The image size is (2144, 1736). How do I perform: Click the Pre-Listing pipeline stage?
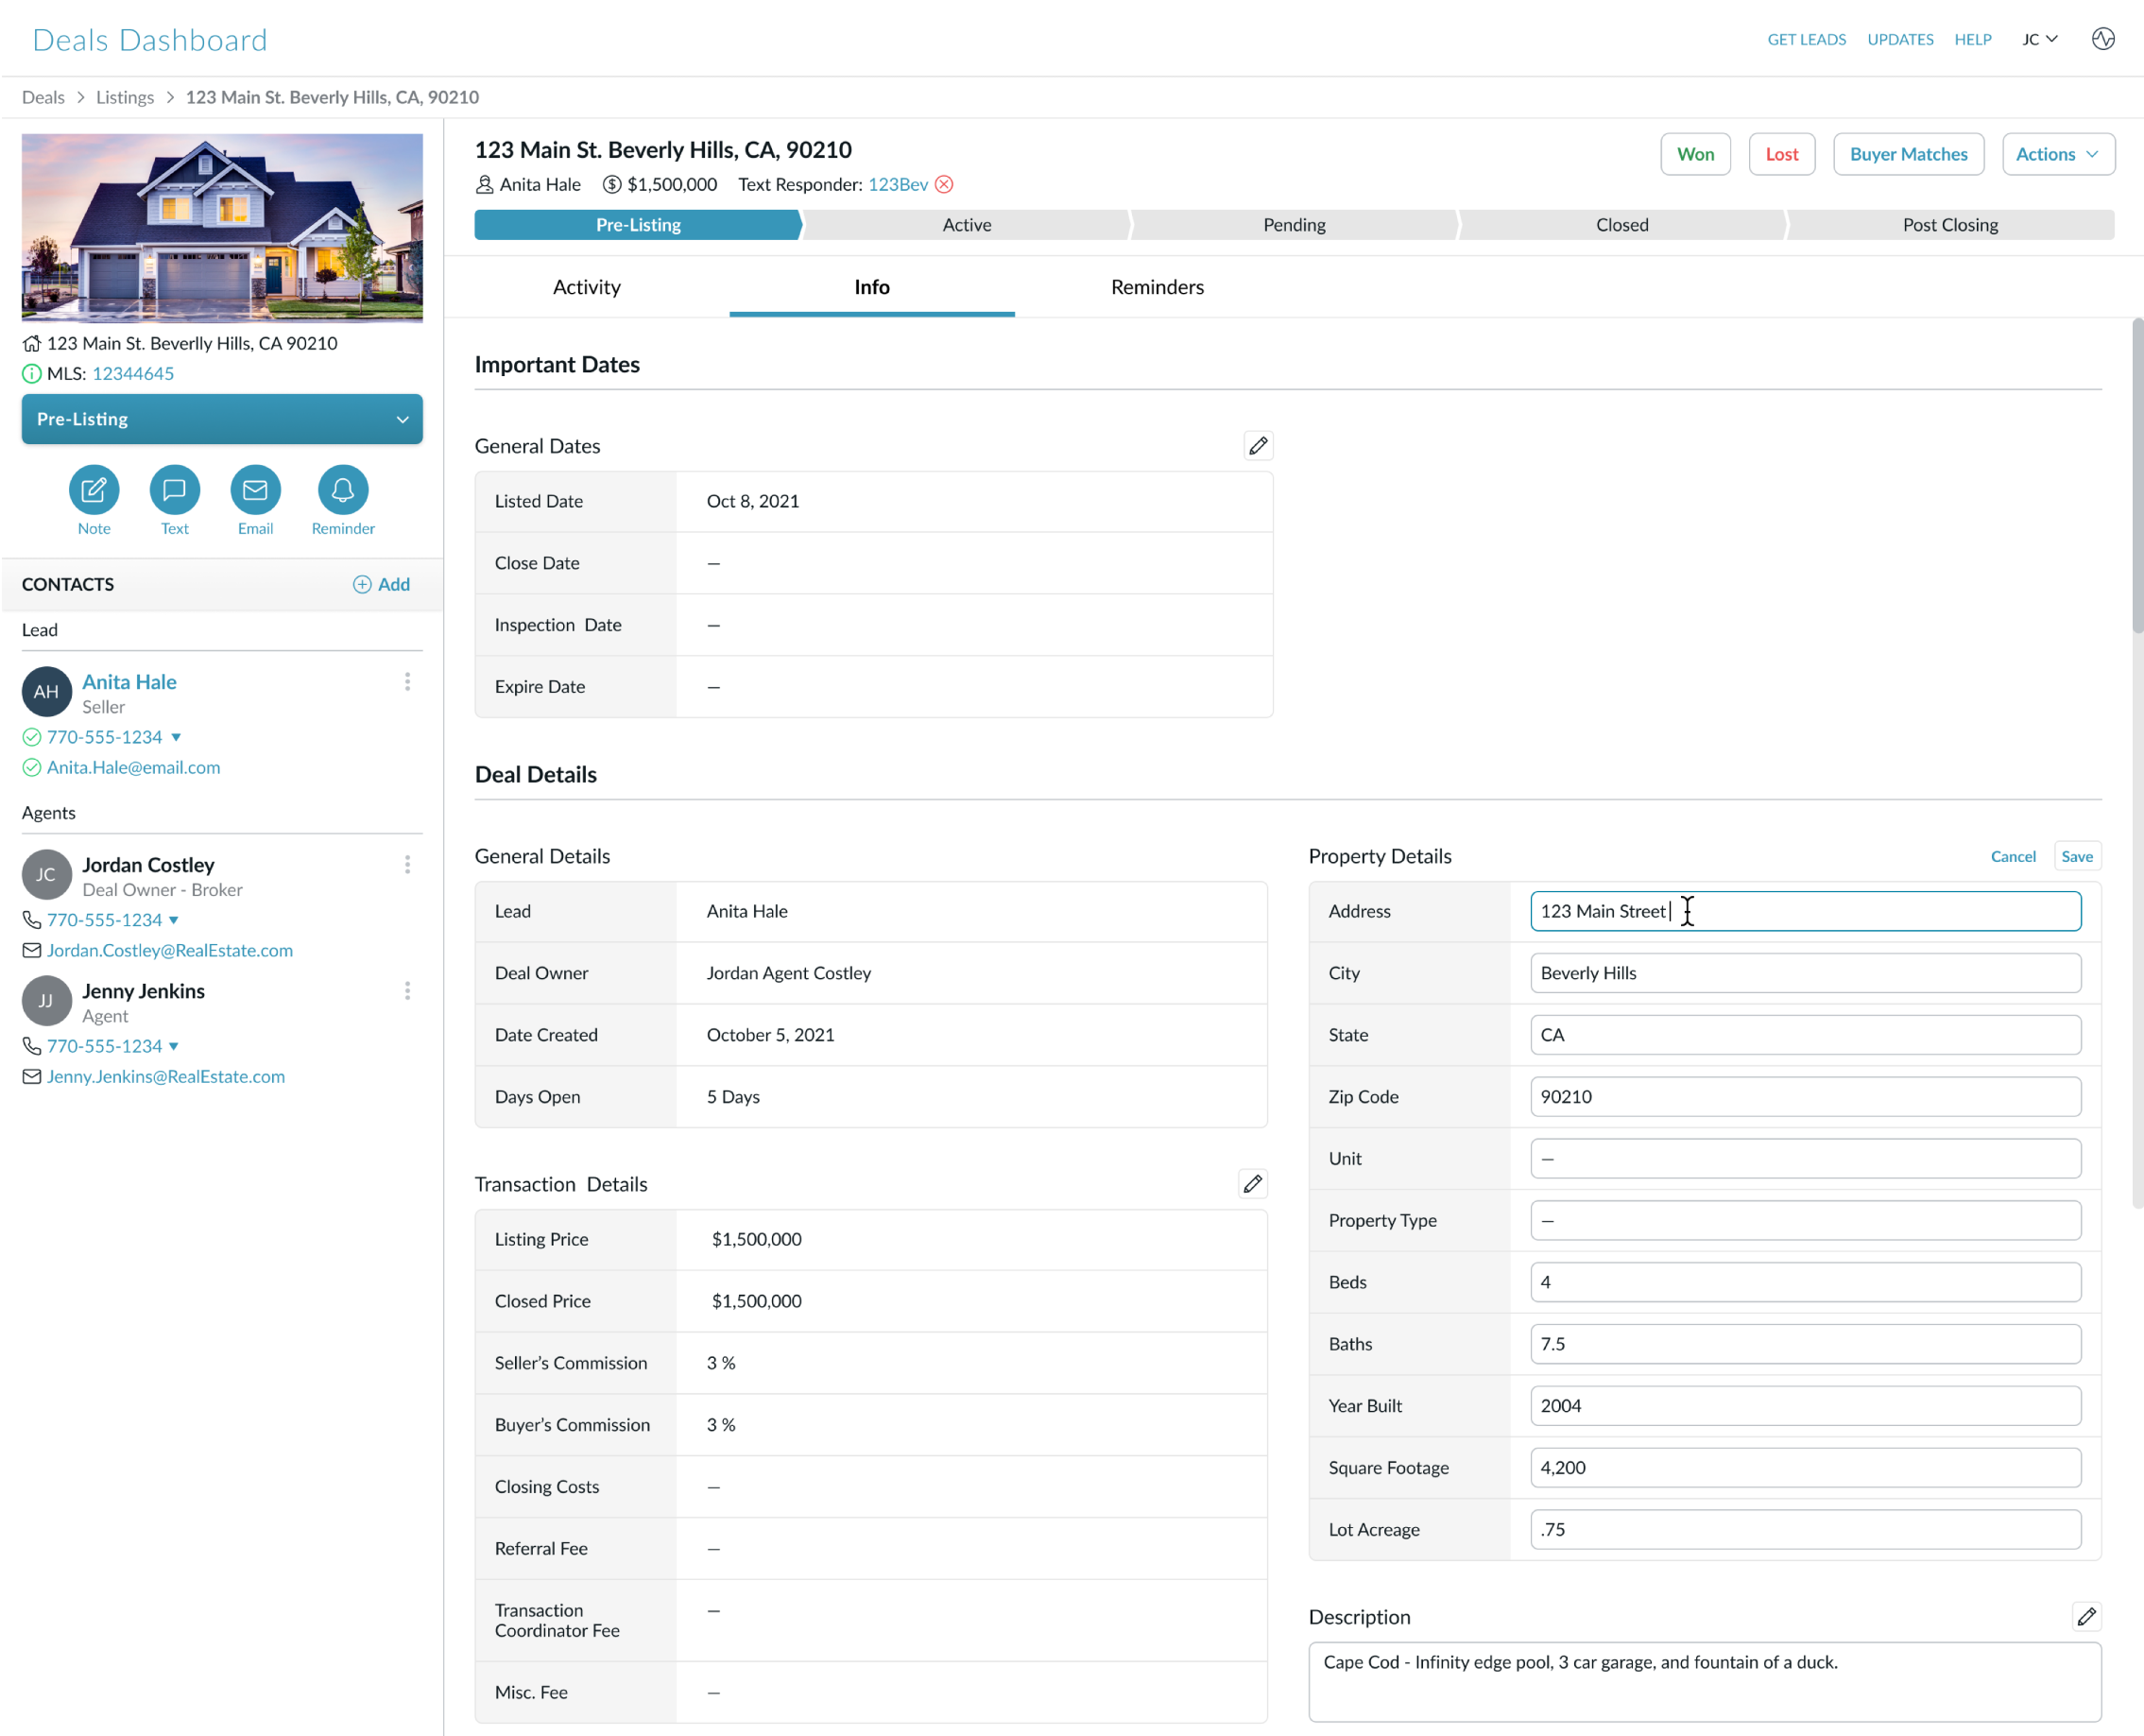639,223
